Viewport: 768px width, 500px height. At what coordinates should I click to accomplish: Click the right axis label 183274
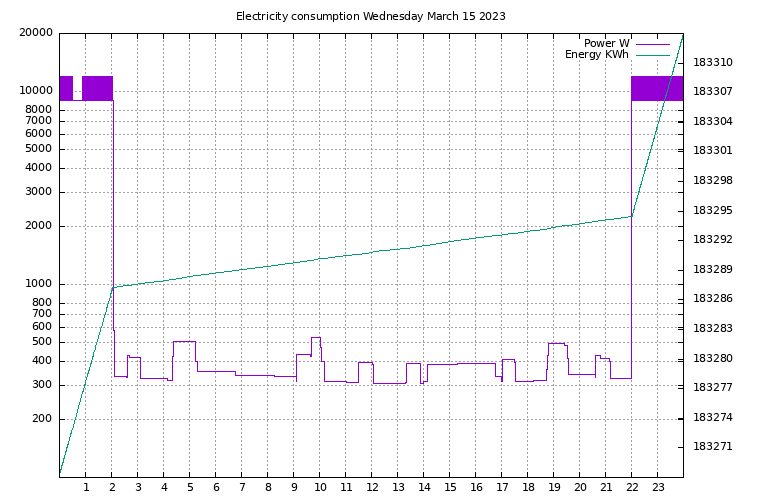tap(713, 417)
